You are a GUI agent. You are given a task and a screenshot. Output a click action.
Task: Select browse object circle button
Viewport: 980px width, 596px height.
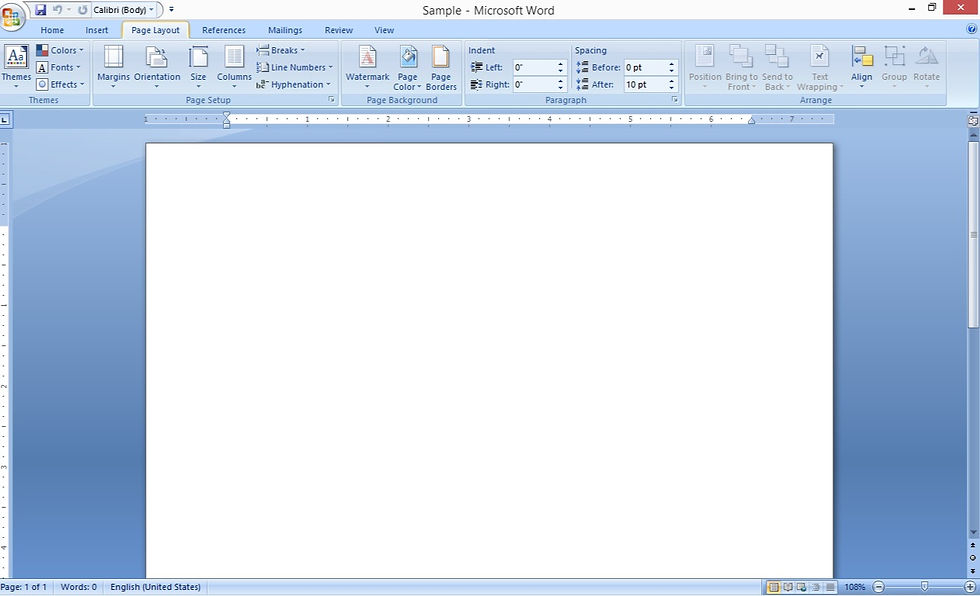972,558
